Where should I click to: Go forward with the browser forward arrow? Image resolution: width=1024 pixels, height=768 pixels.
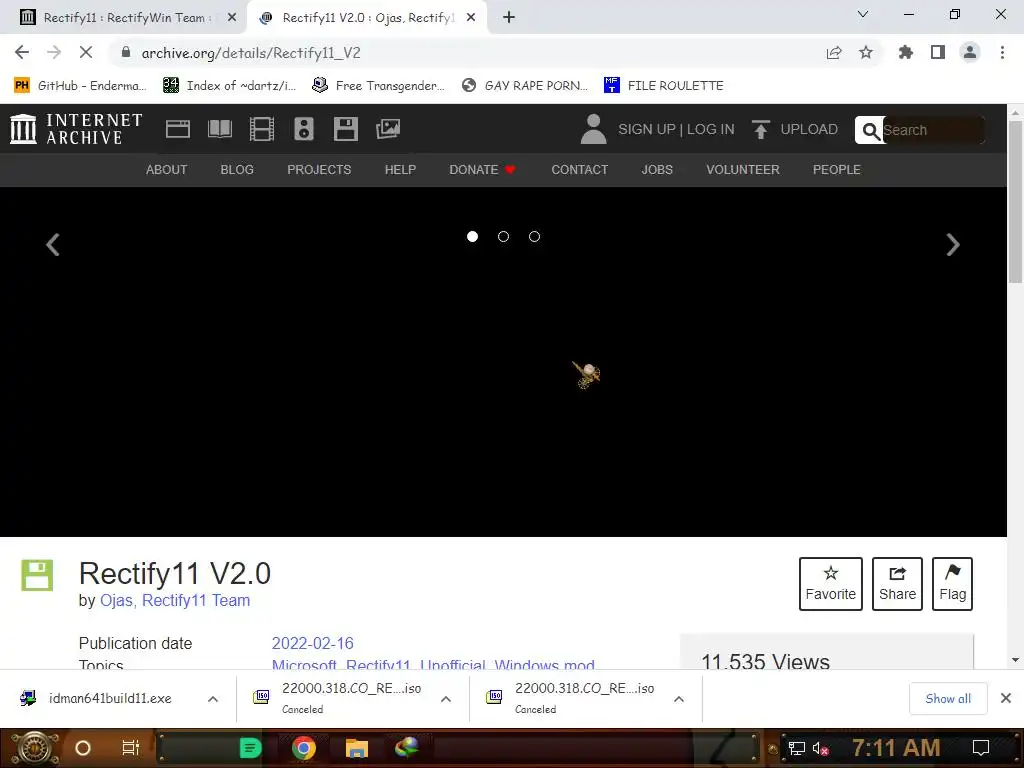[x=54, y=52]
